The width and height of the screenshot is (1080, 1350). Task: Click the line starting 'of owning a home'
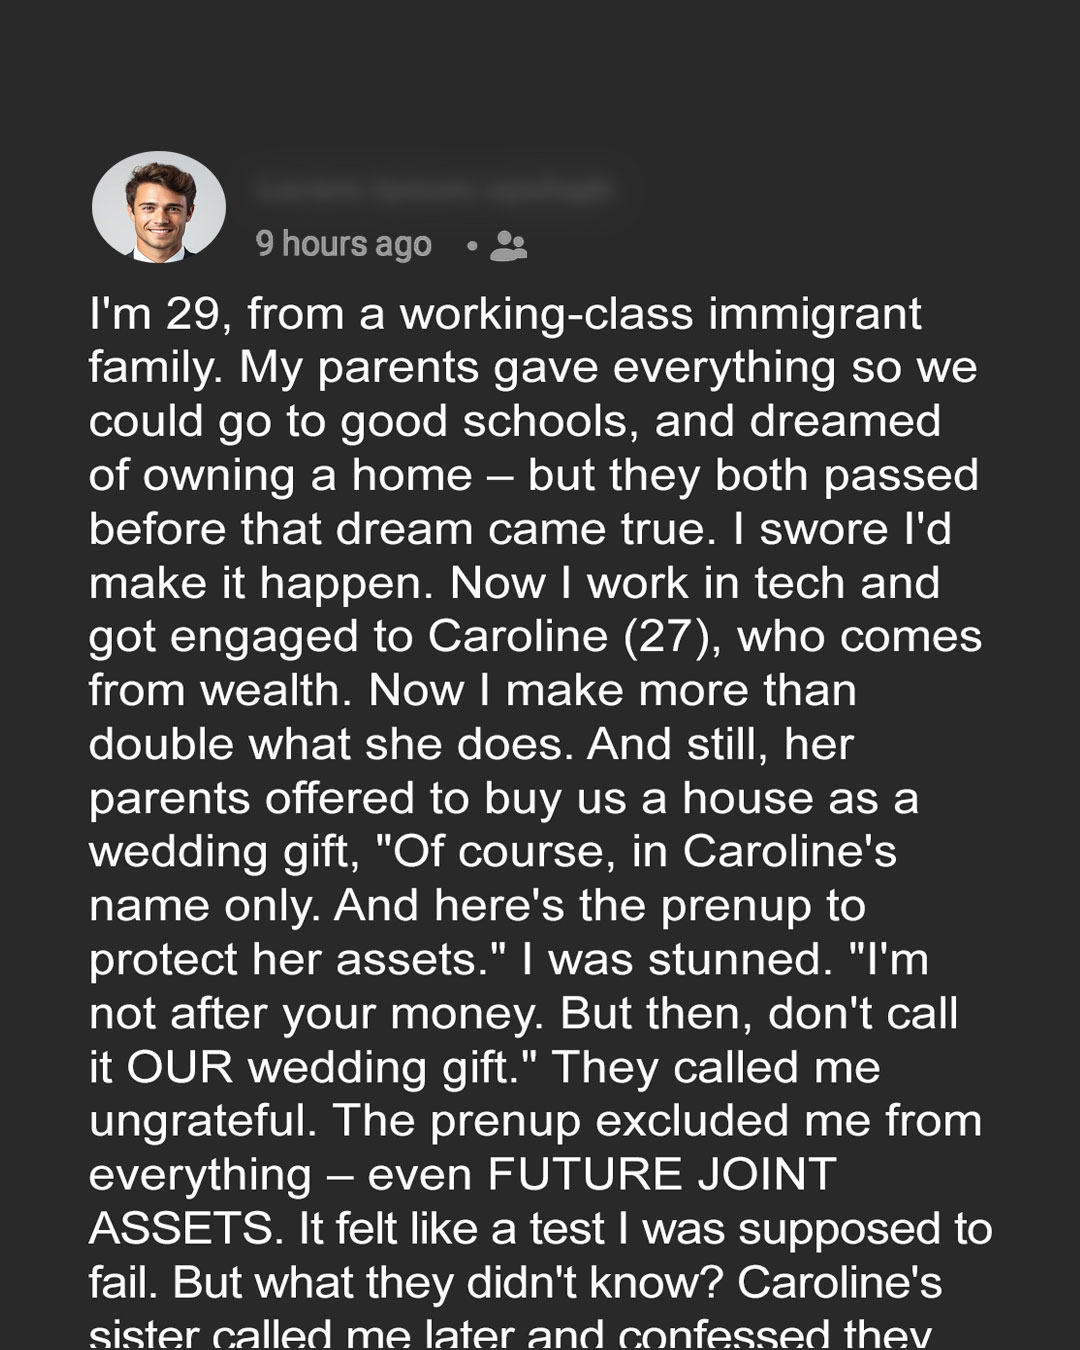pos(533,476)
